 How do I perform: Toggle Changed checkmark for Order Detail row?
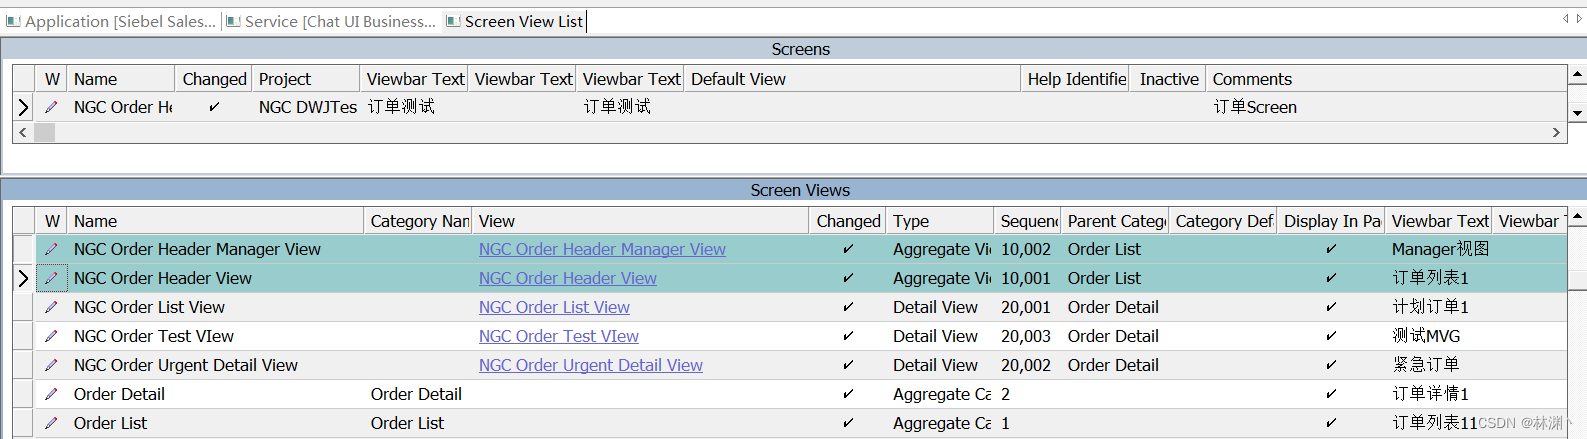848,394
